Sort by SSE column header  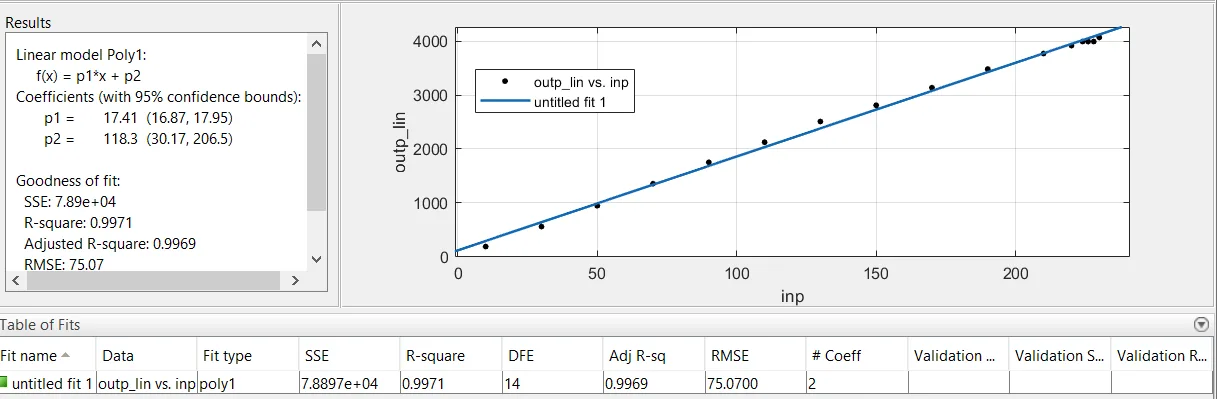coord(348,355)
